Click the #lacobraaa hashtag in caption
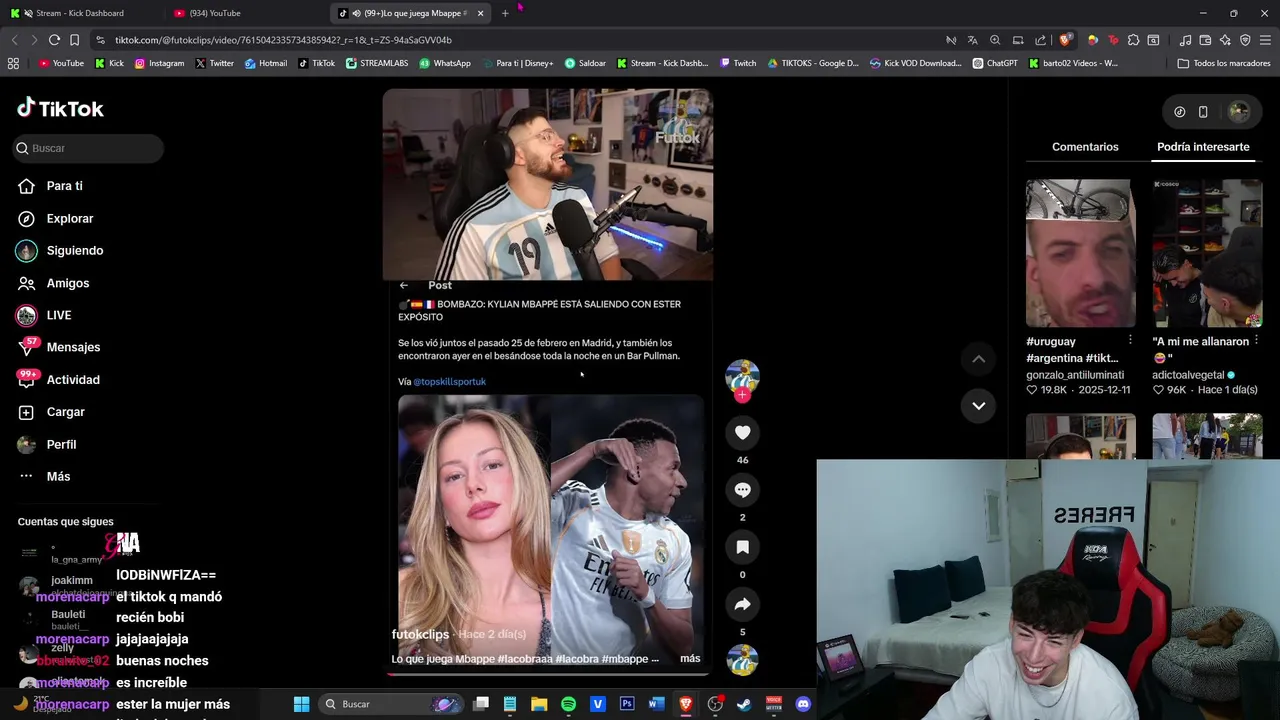 (525, 659)
